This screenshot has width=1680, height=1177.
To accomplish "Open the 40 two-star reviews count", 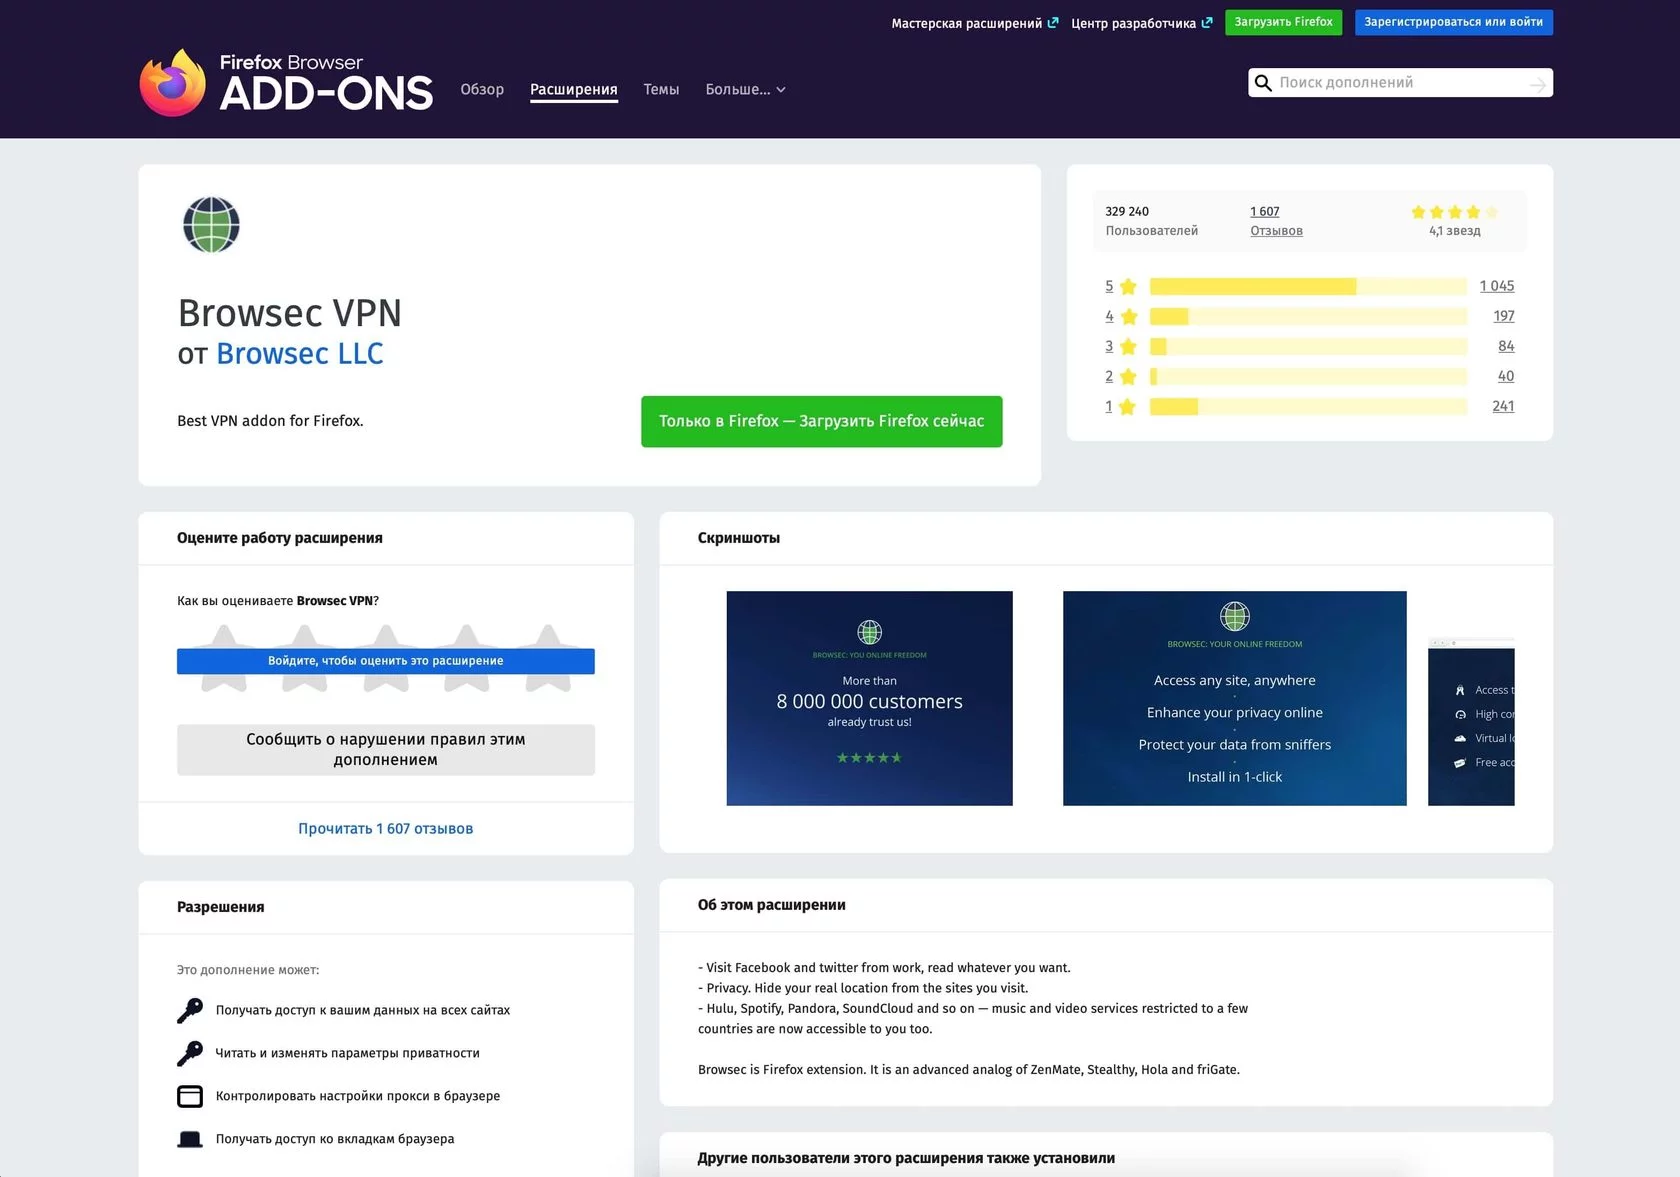I will point(1506,376).
